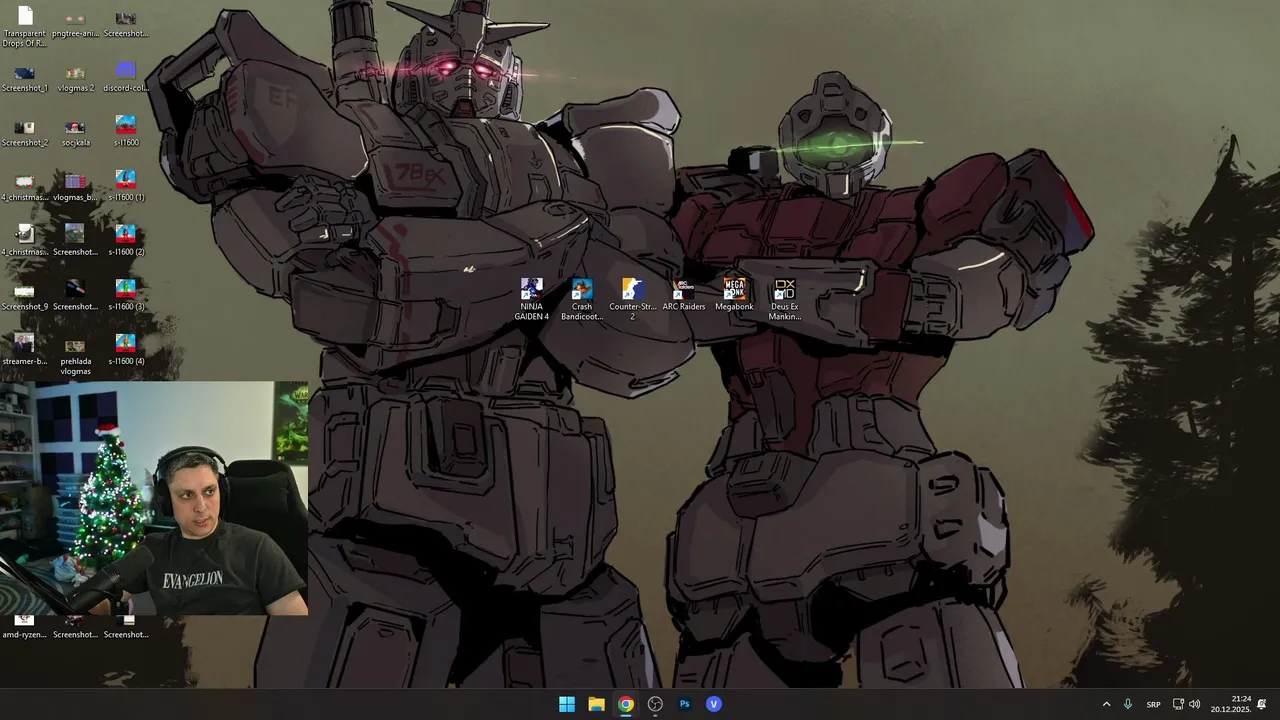
Task: Select the Screenshot_9 desktop file
Action: pyautogui.click(x=25, y=296)
